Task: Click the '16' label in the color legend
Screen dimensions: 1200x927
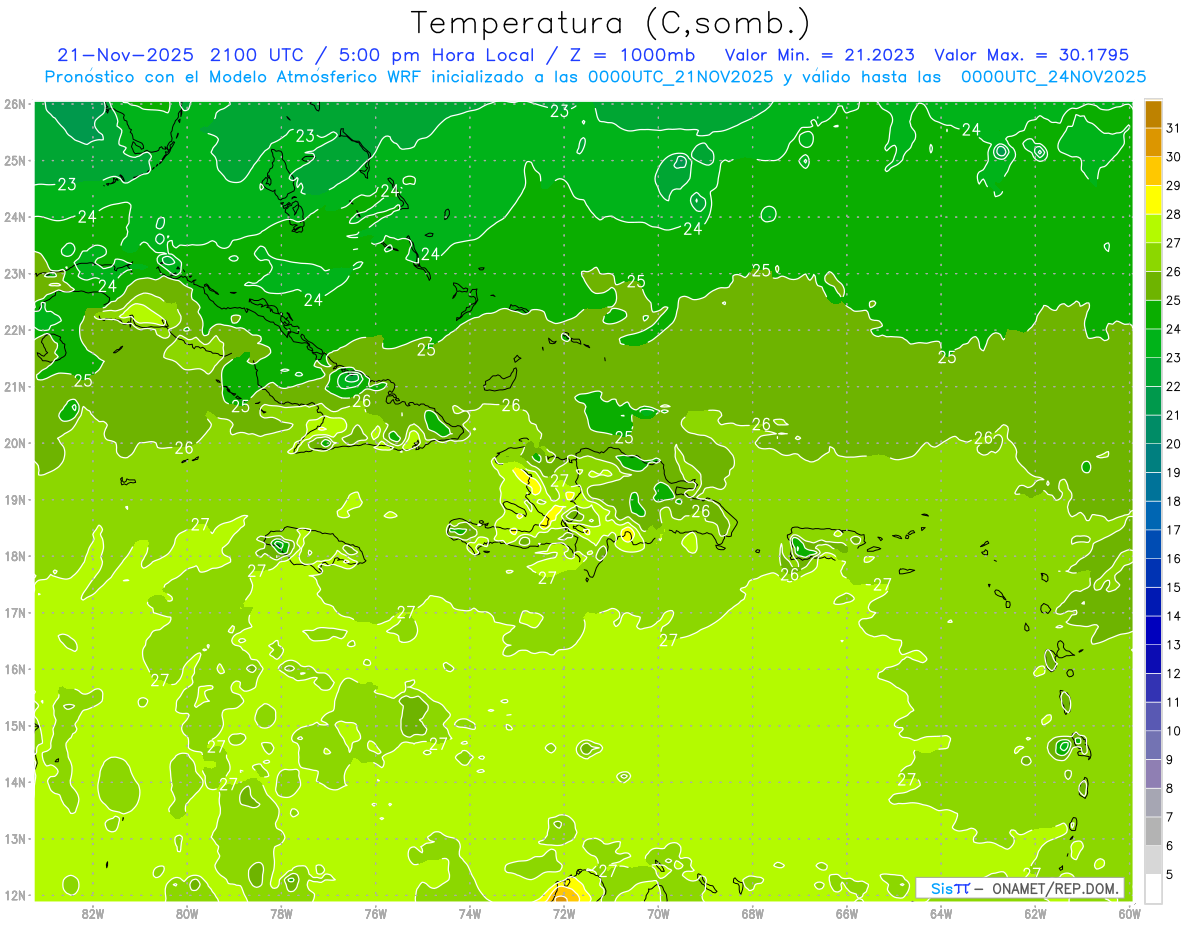Action: tap(1174, 559)
